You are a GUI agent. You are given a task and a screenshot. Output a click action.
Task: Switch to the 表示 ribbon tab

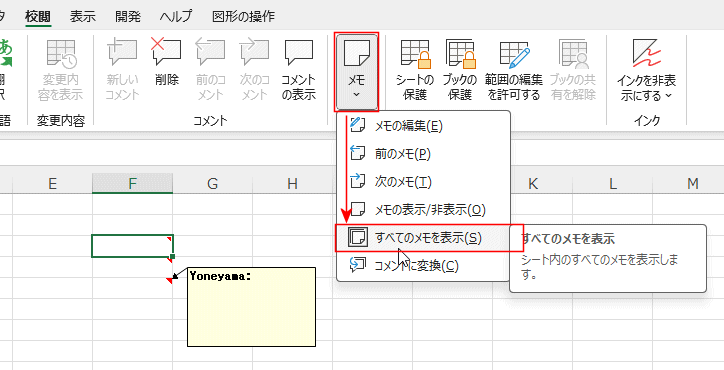[83, 17]
